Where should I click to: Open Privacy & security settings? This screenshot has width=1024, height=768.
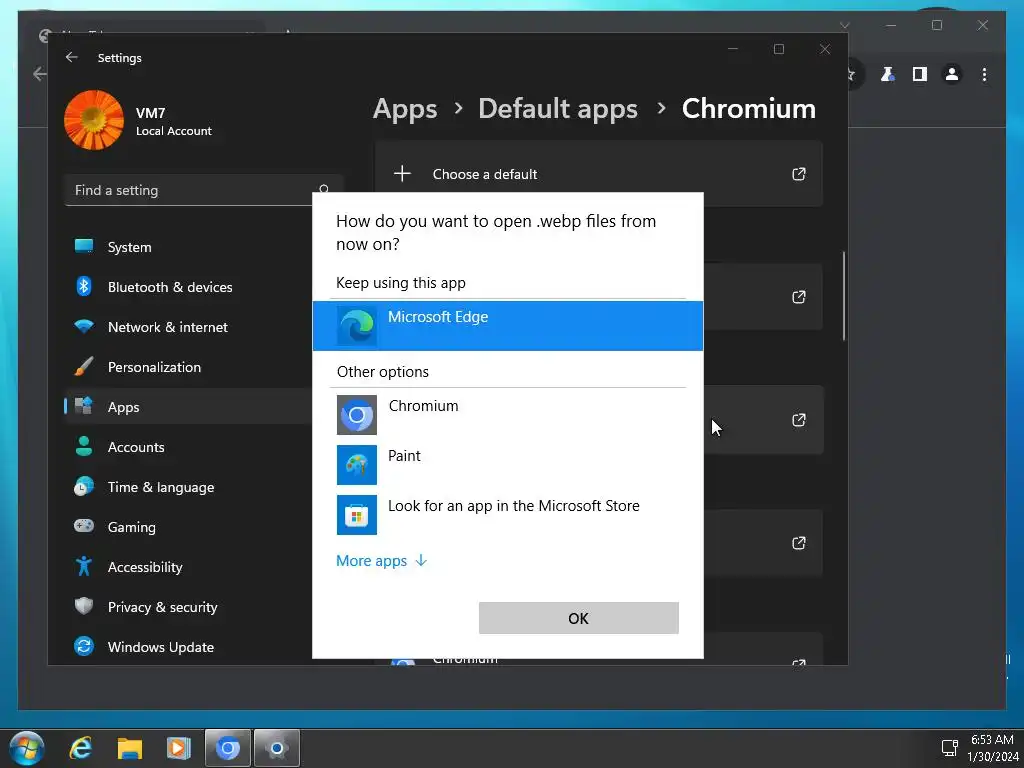188,607
